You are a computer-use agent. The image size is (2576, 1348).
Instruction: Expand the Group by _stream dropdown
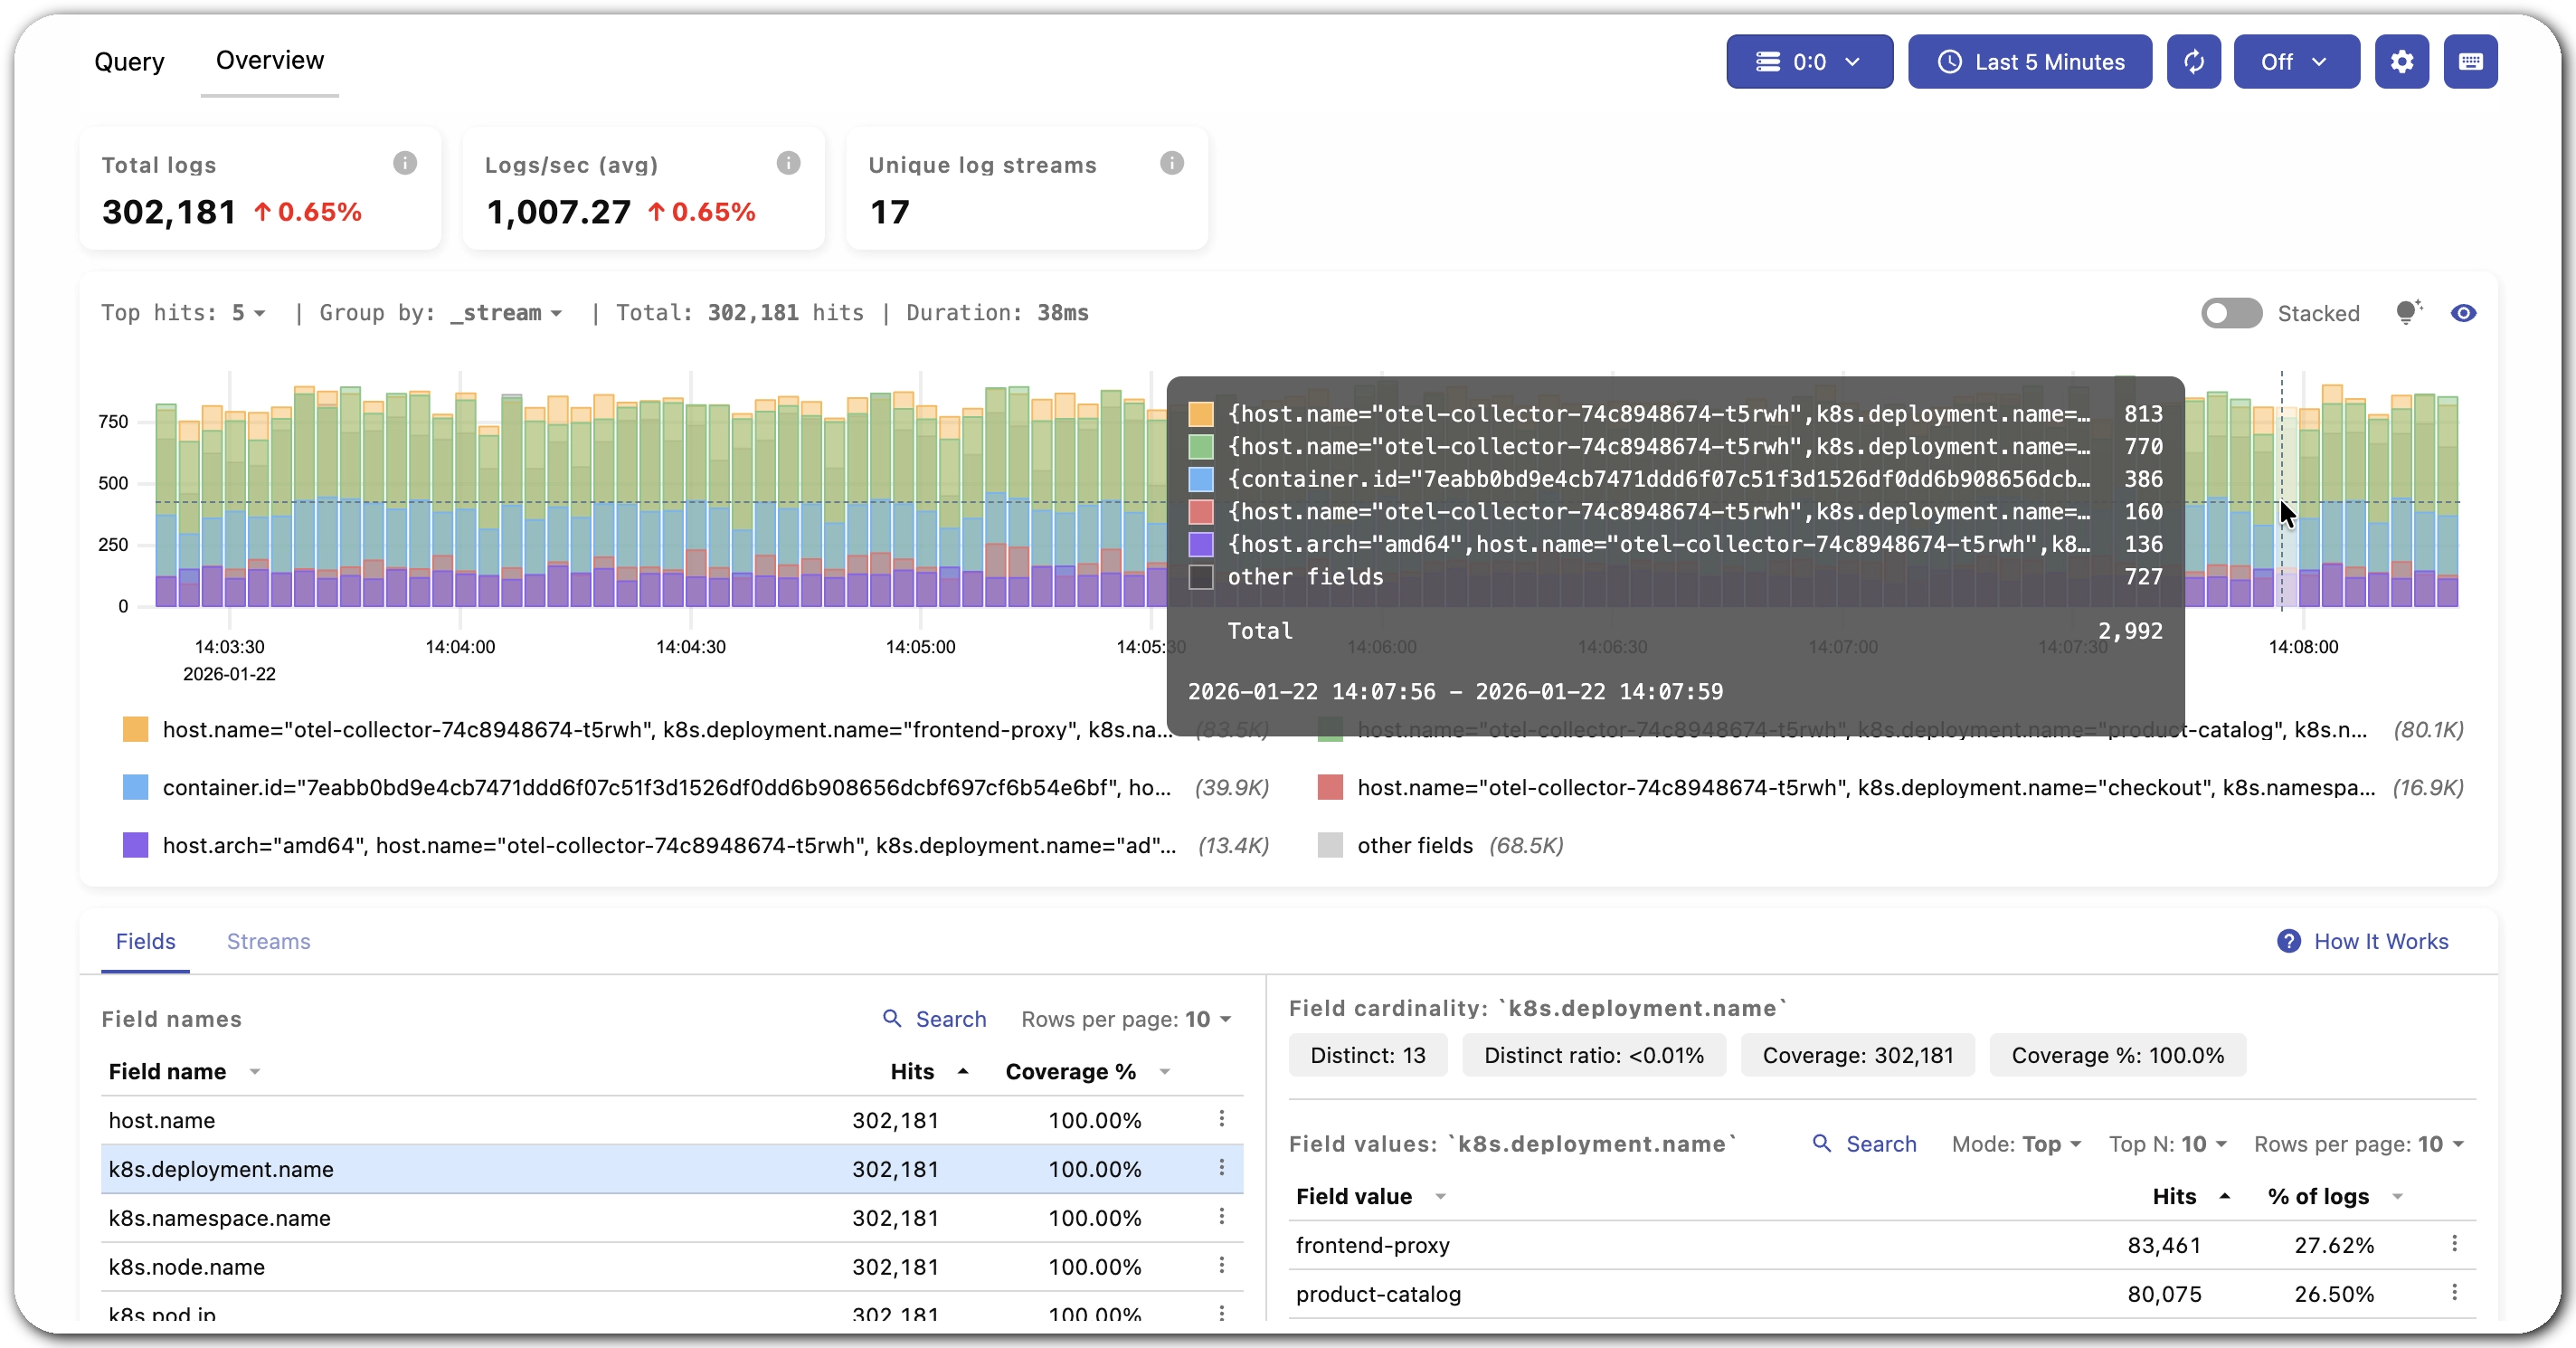tap(506, 313)
